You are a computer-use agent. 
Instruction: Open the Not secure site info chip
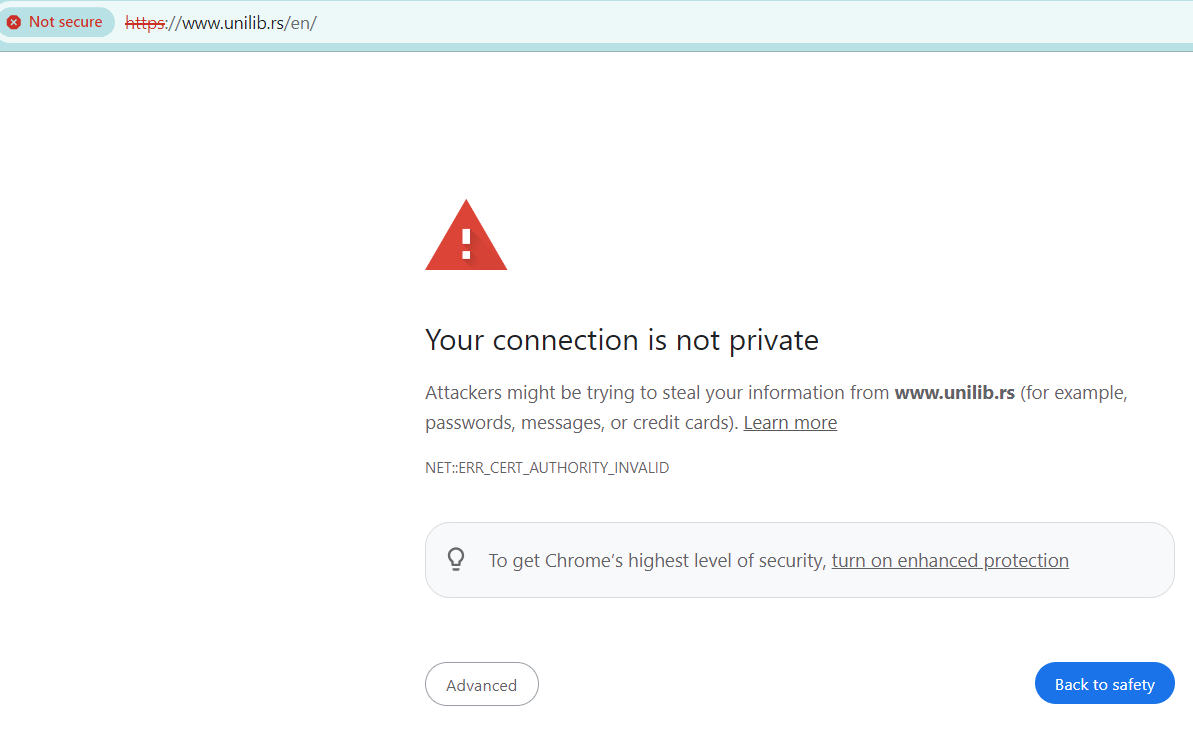tap(57, 22)
